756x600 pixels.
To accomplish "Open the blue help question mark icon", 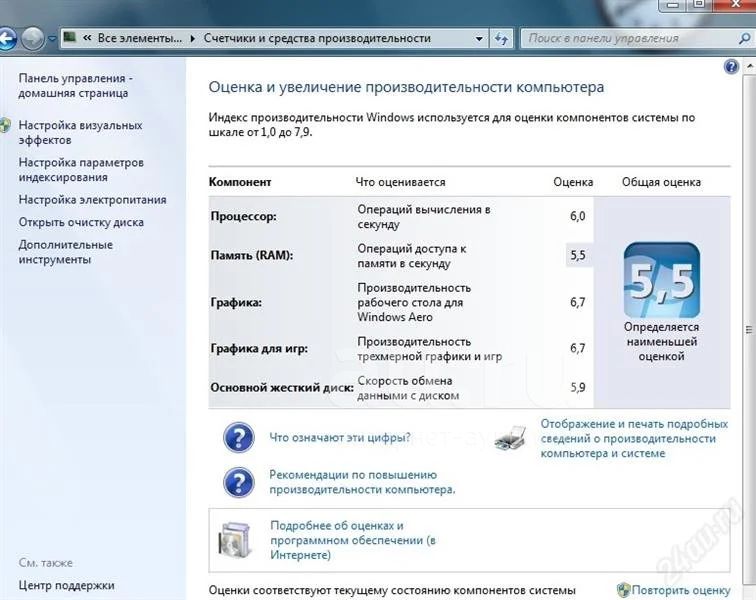I will pyautogui.click(x=731, y=67).
